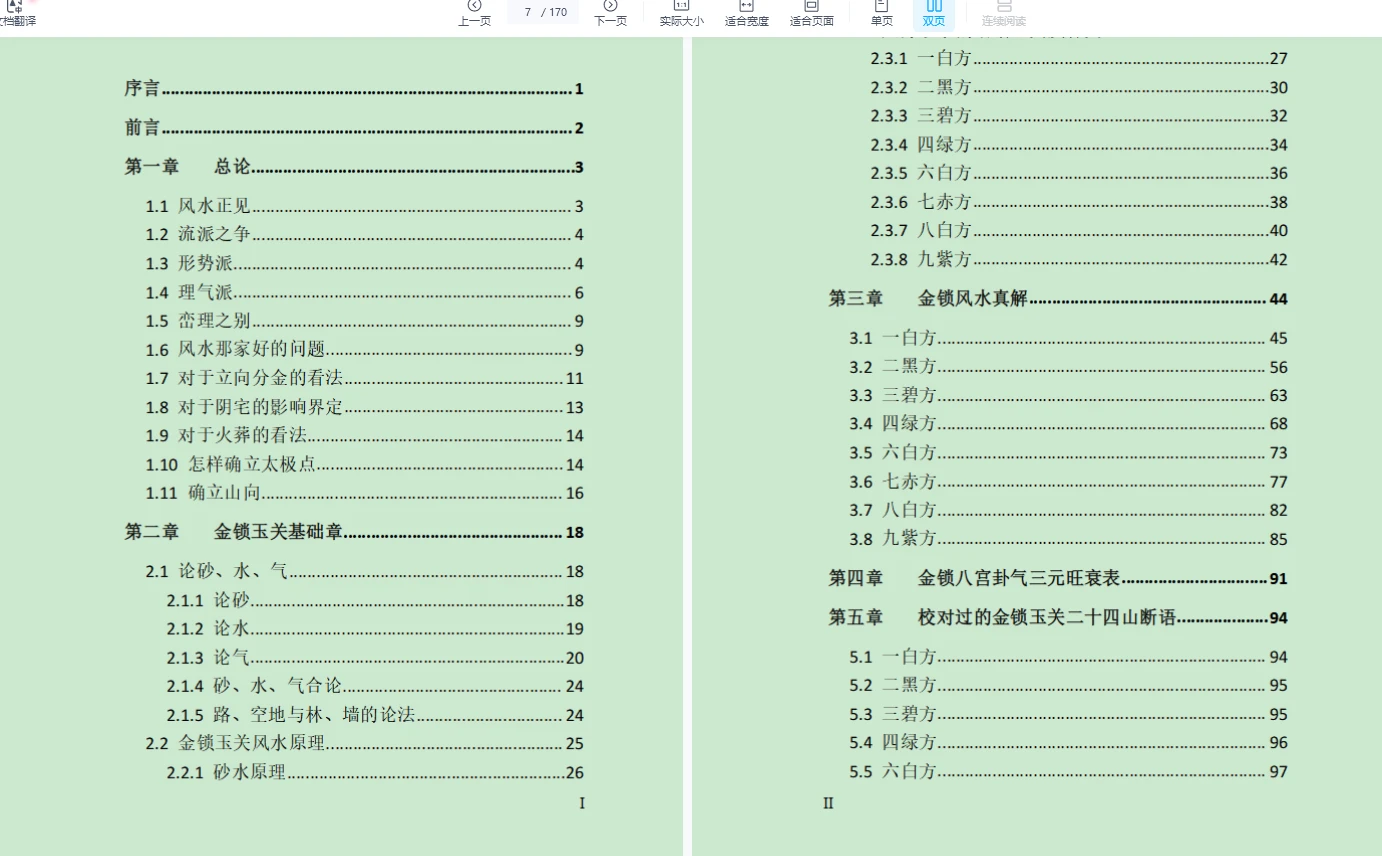The width and height of the screenshot is (1382, 856).
Task: Click the page number field showing 7
Action: coord(527,12)
